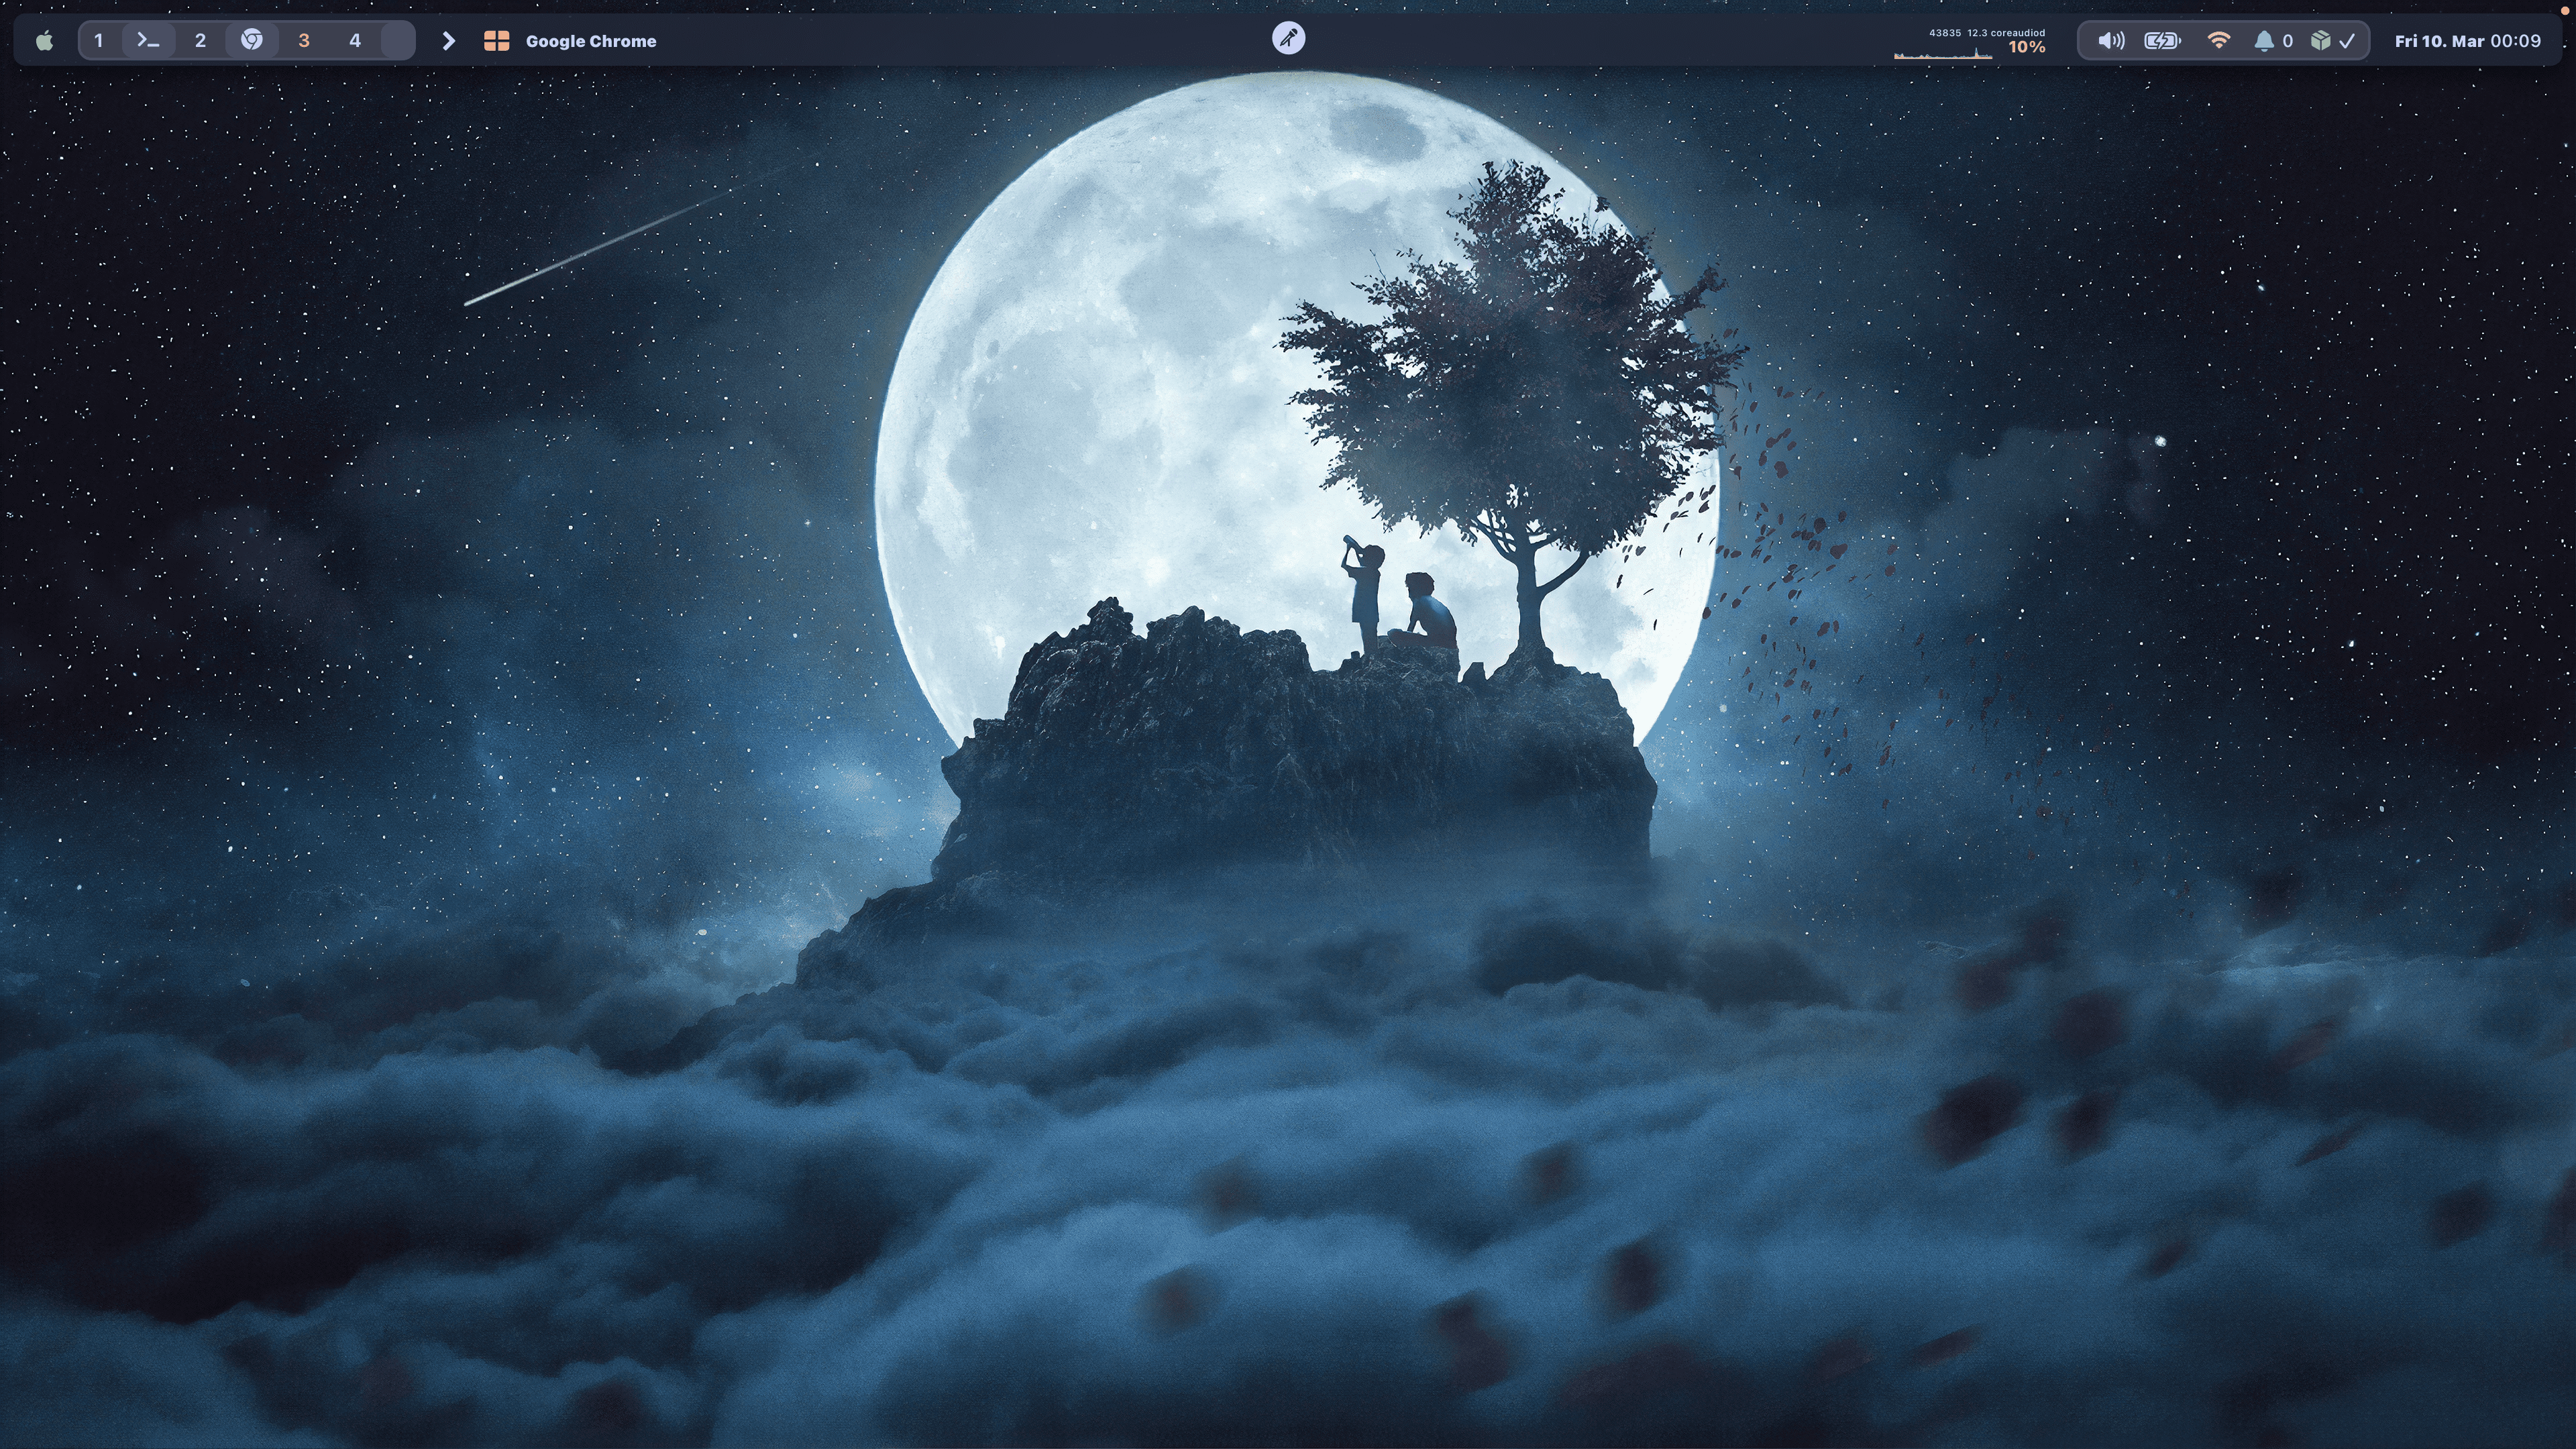Switch to space 1

click(x=98, y=41)
